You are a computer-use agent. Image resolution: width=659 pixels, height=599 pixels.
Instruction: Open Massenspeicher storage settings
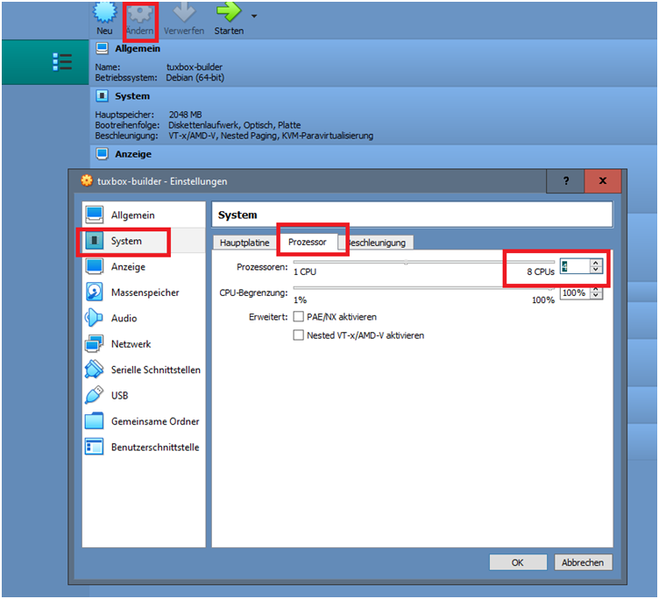tap(145, 293)
